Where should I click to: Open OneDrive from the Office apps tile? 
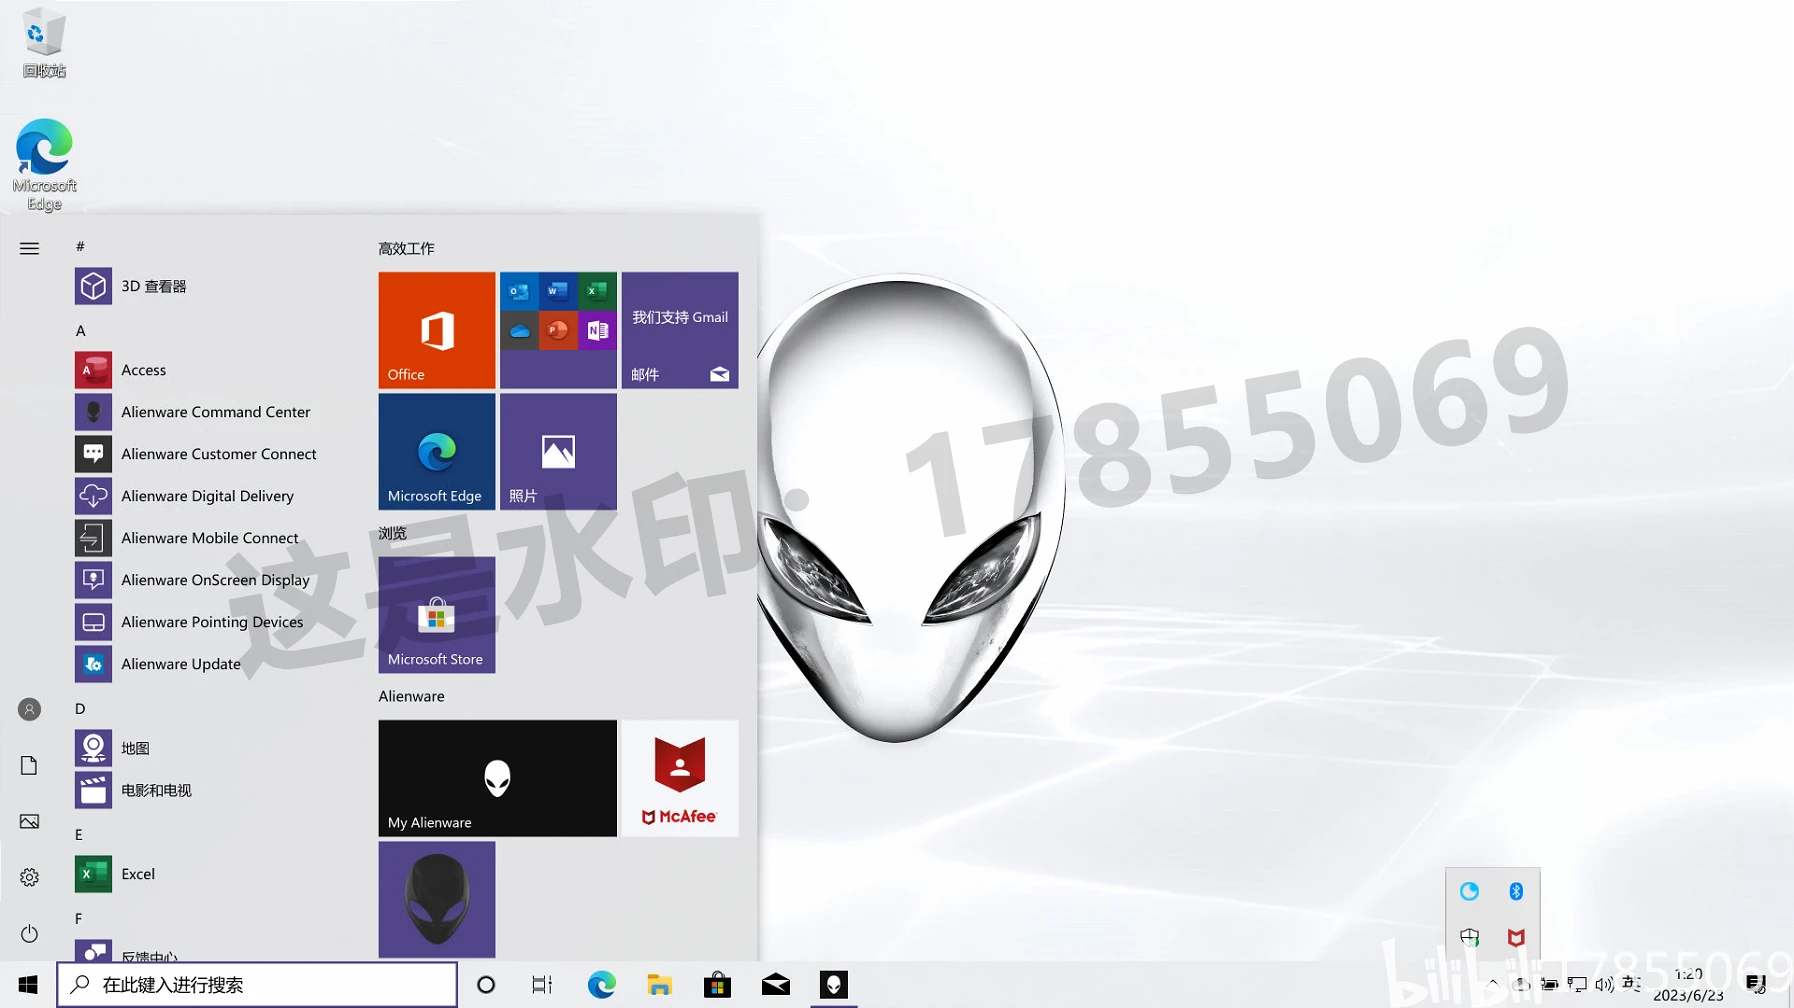519,330
